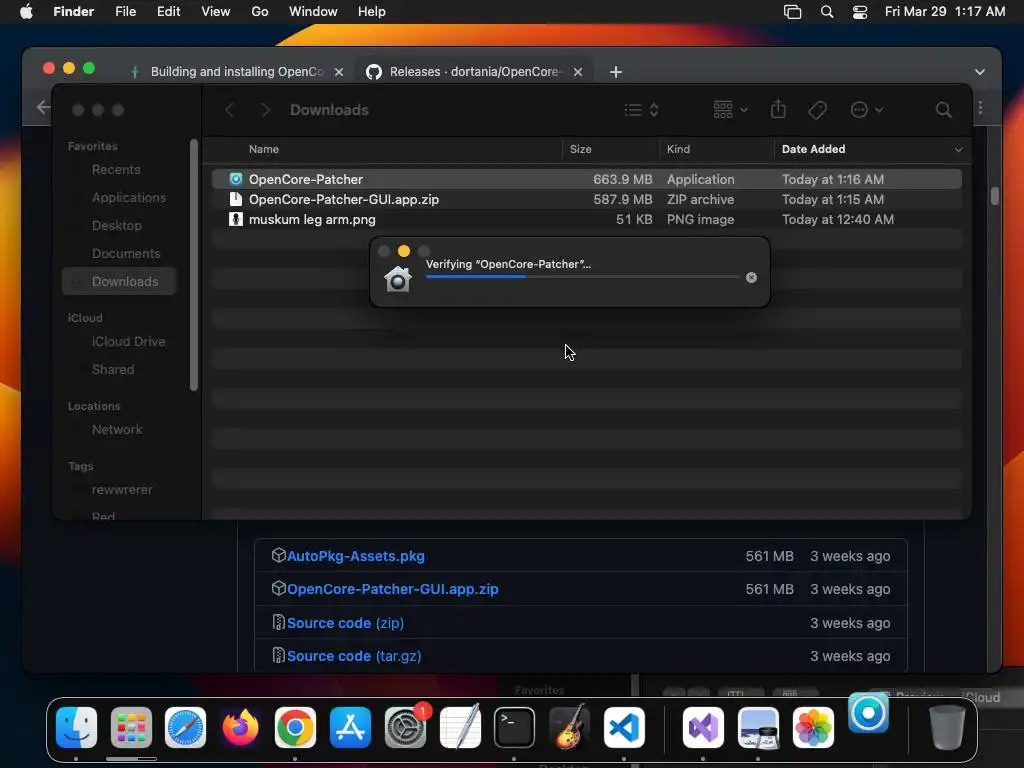The image size is (1024, 768).
Task: Open the Trash in the Dock
Action: [947, 727]
